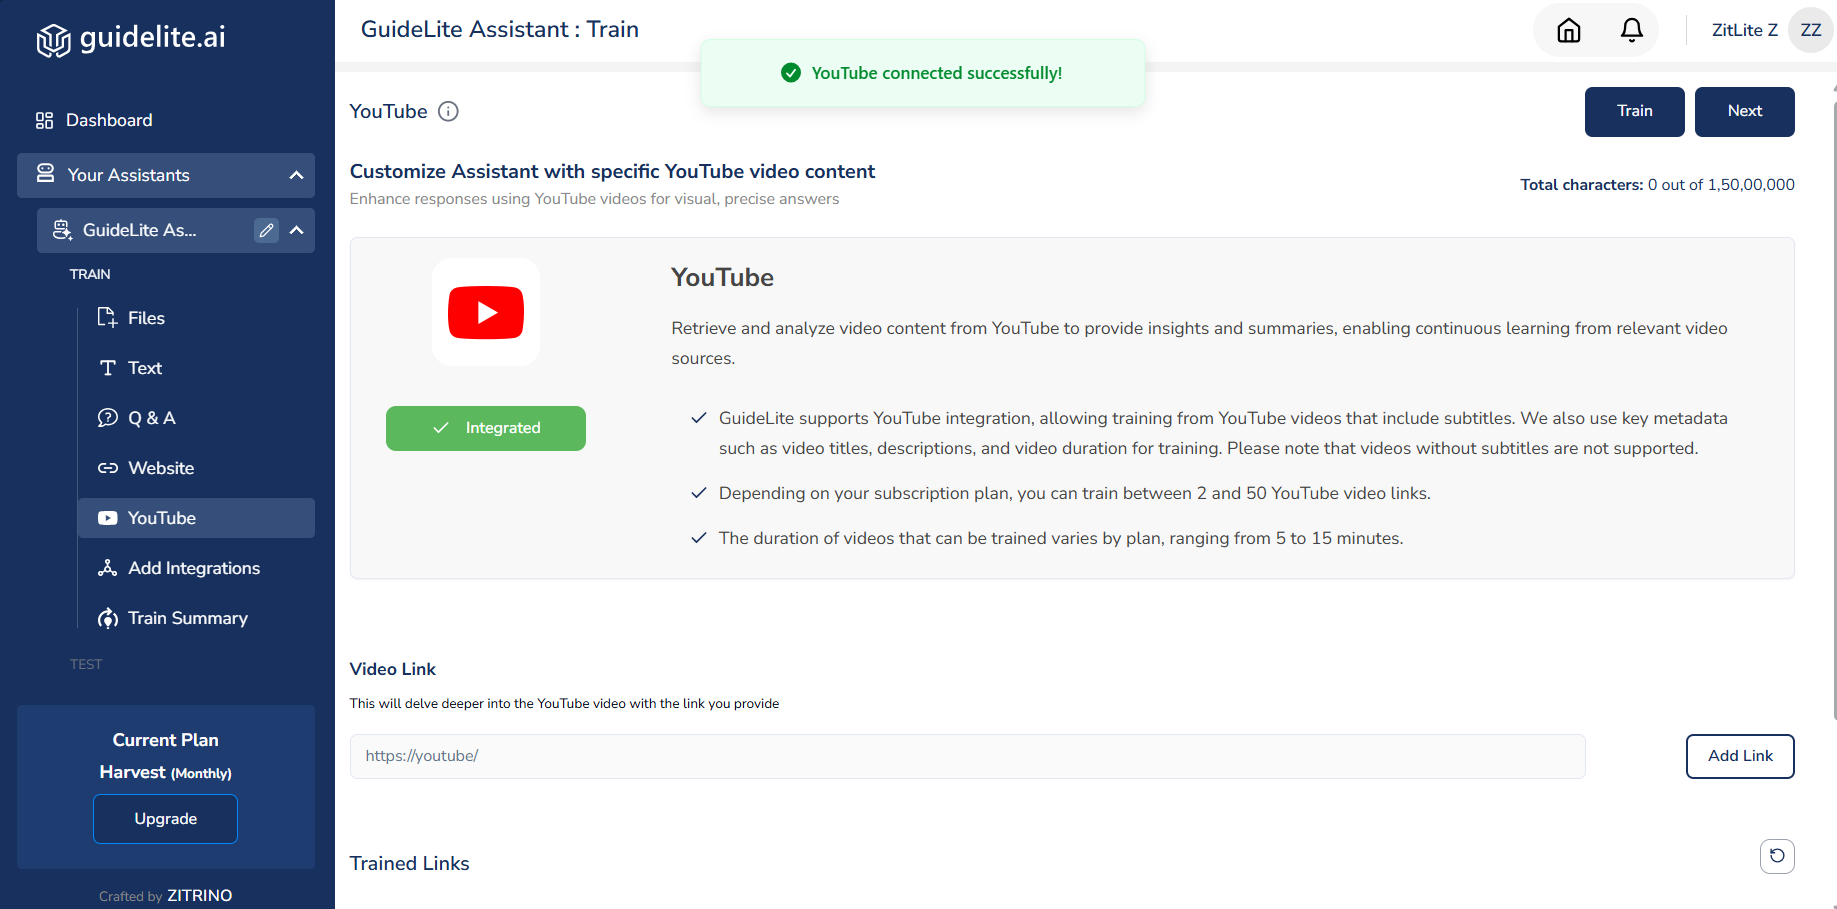Go home via the house icon

coord(1569,31)
